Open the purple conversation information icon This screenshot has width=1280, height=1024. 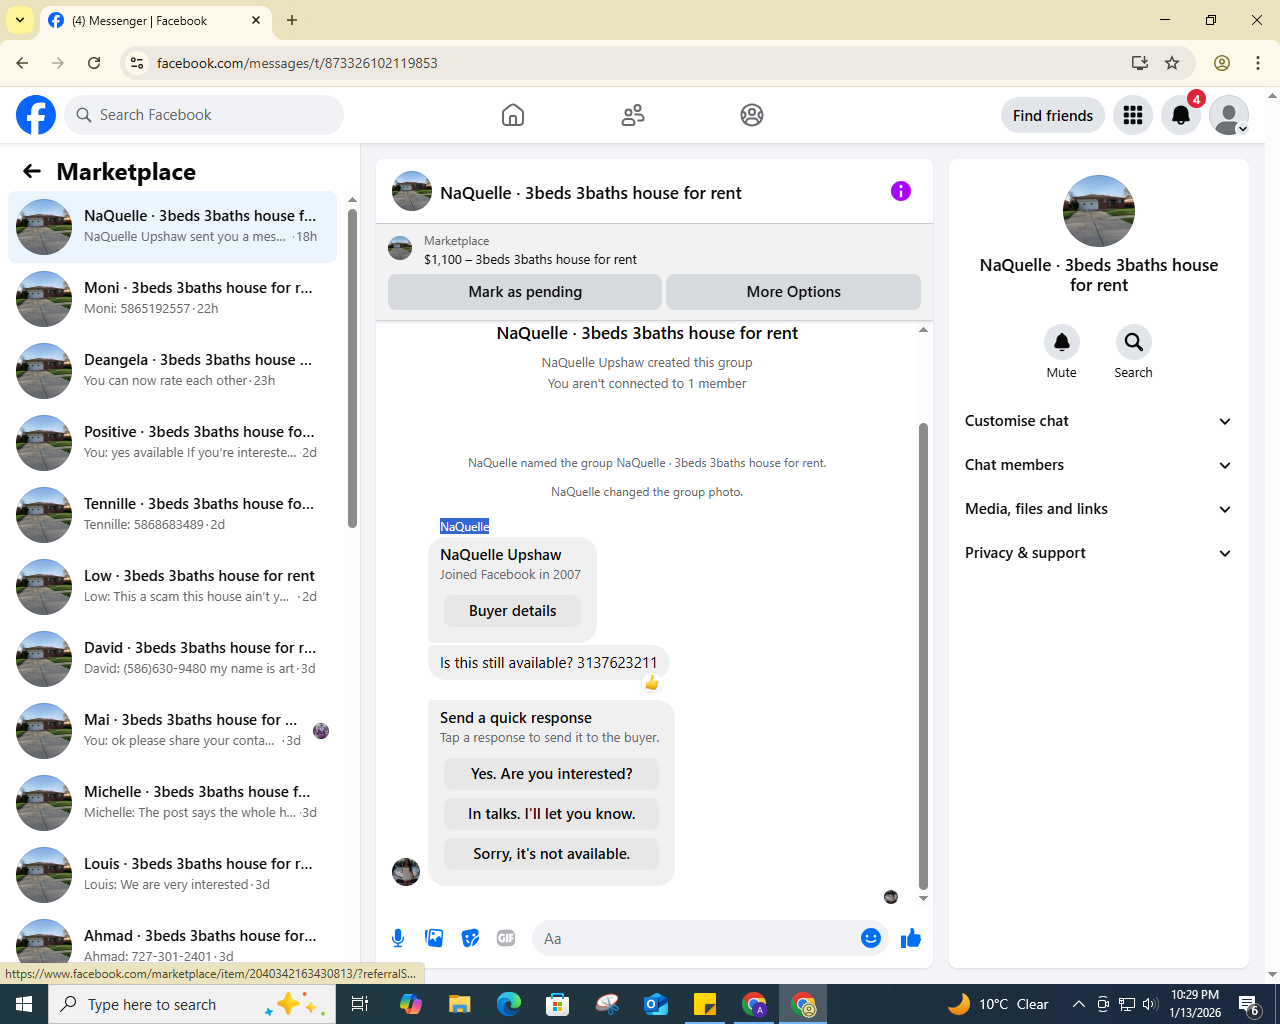tap(901, 191)
